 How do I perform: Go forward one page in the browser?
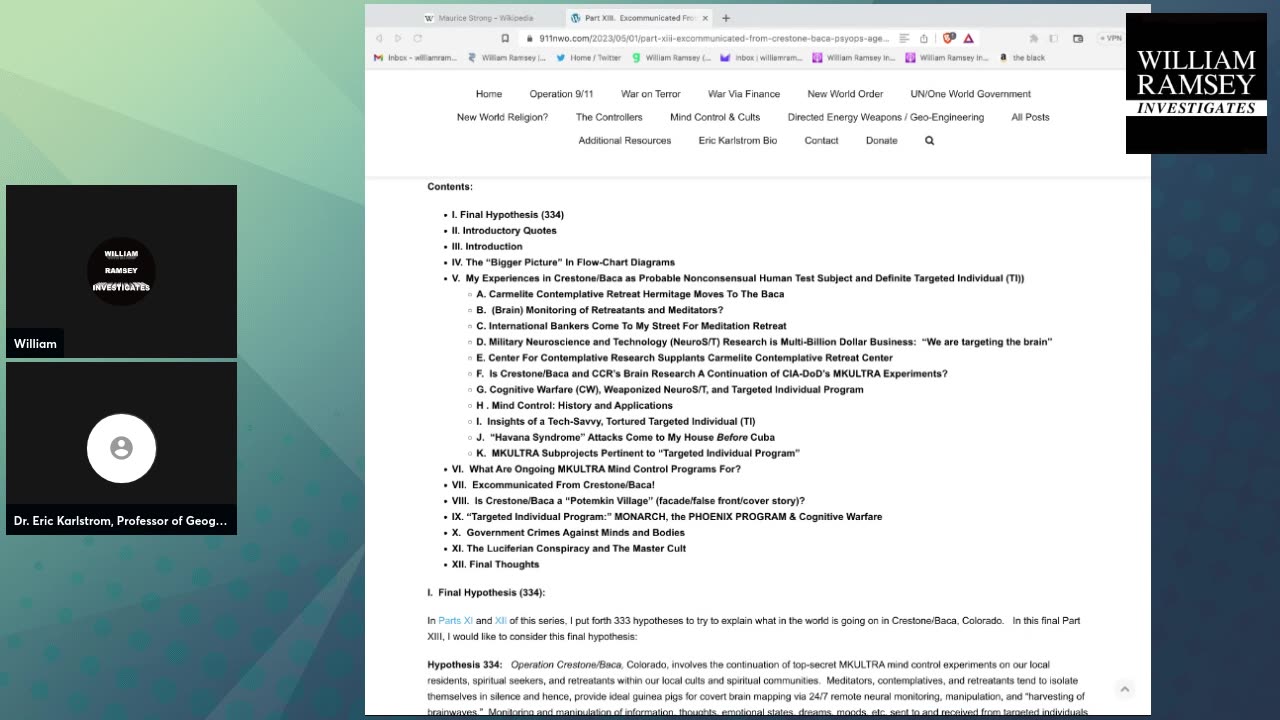tap(398, 38)
